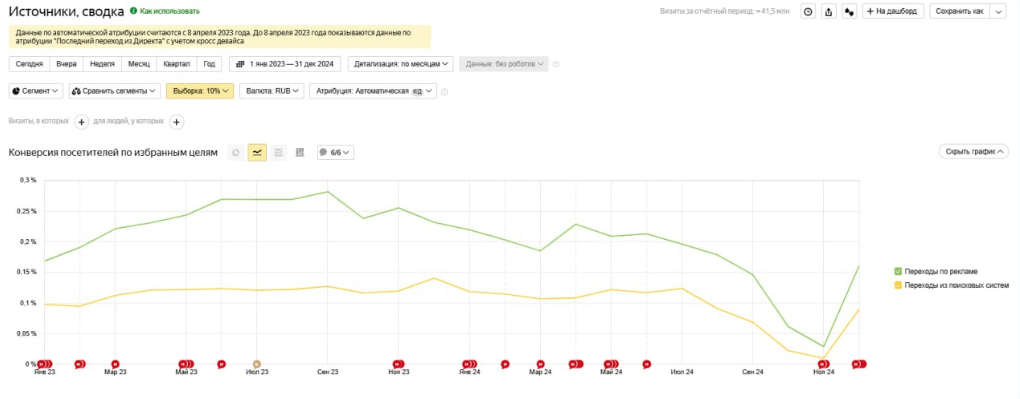Screen dimensions: 1020x399
Task: Toggle 'Переходы из поисковых систем' legend checkbox
Action: (x=898, y=285)
